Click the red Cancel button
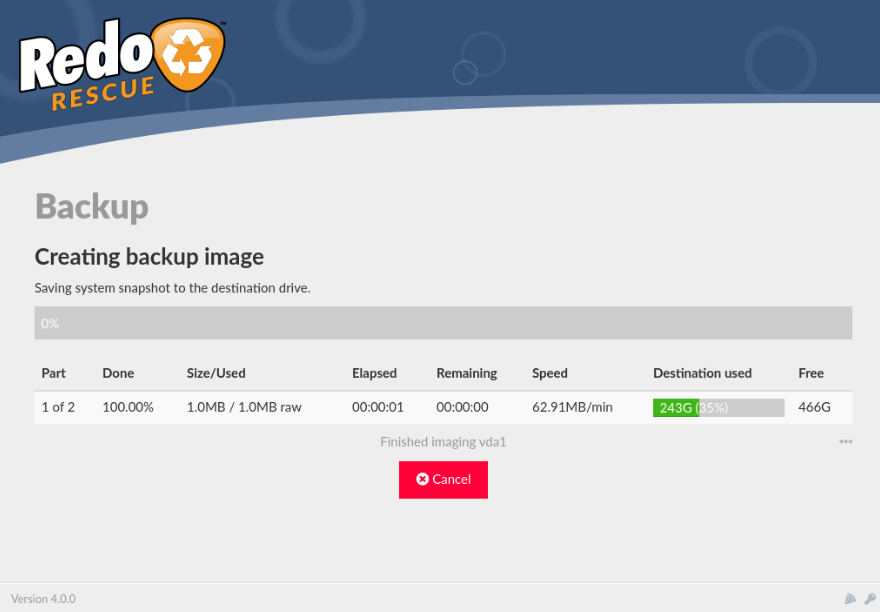 tap(443, 479)
